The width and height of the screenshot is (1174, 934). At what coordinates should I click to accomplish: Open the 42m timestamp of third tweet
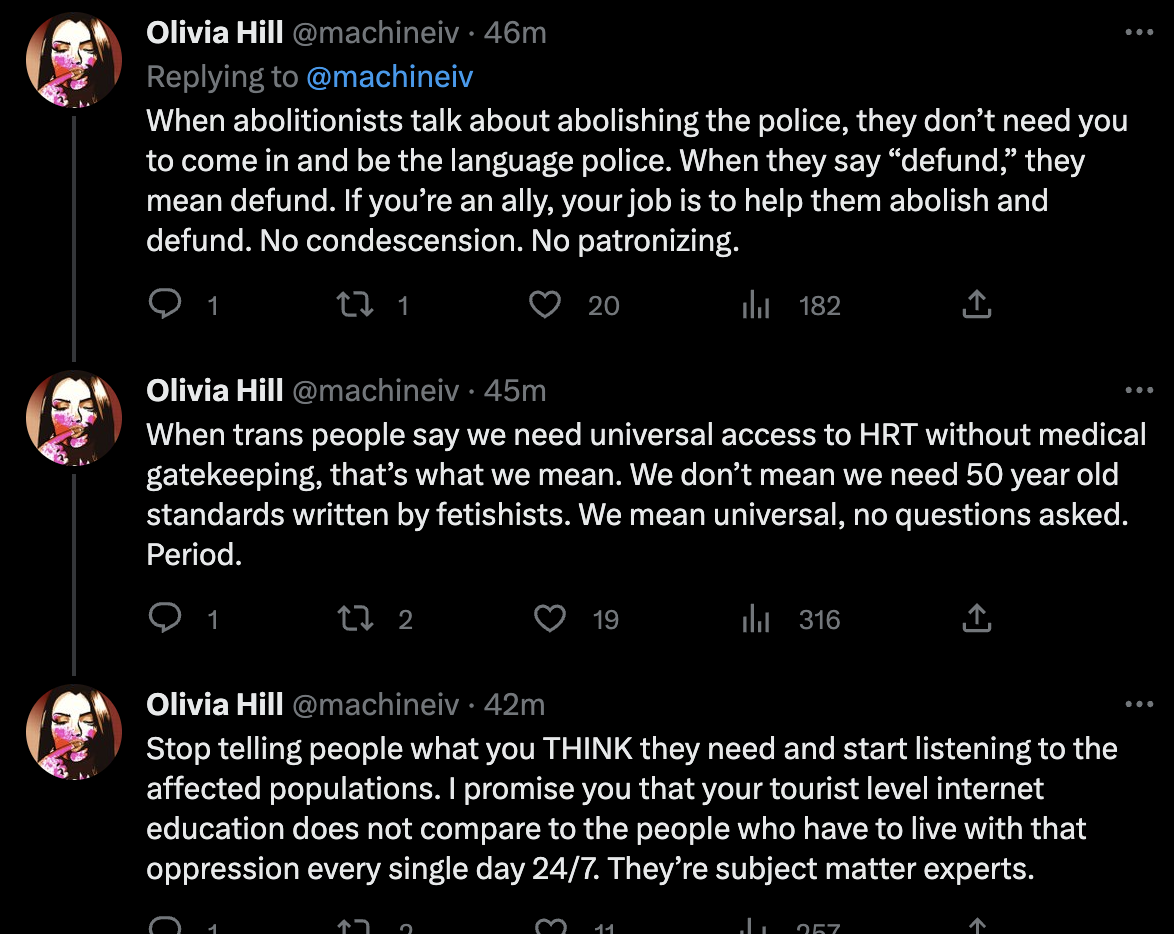click(x=514, y=705)
